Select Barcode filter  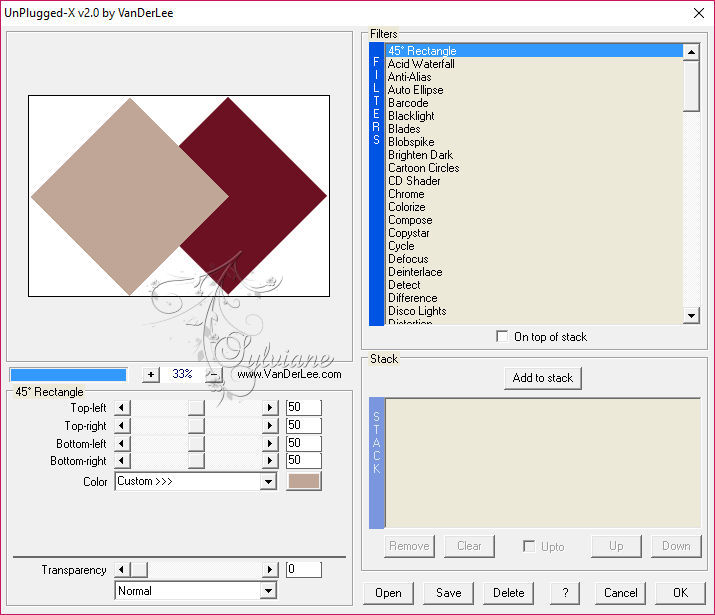(x=534, y=103)
